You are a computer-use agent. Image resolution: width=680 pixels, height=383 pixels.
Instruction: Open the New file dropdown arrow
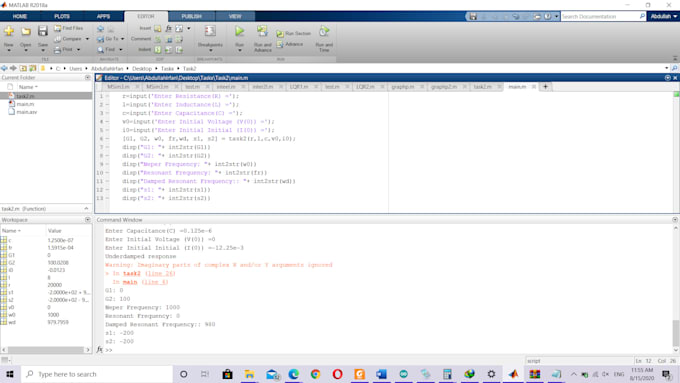(9, 51)
